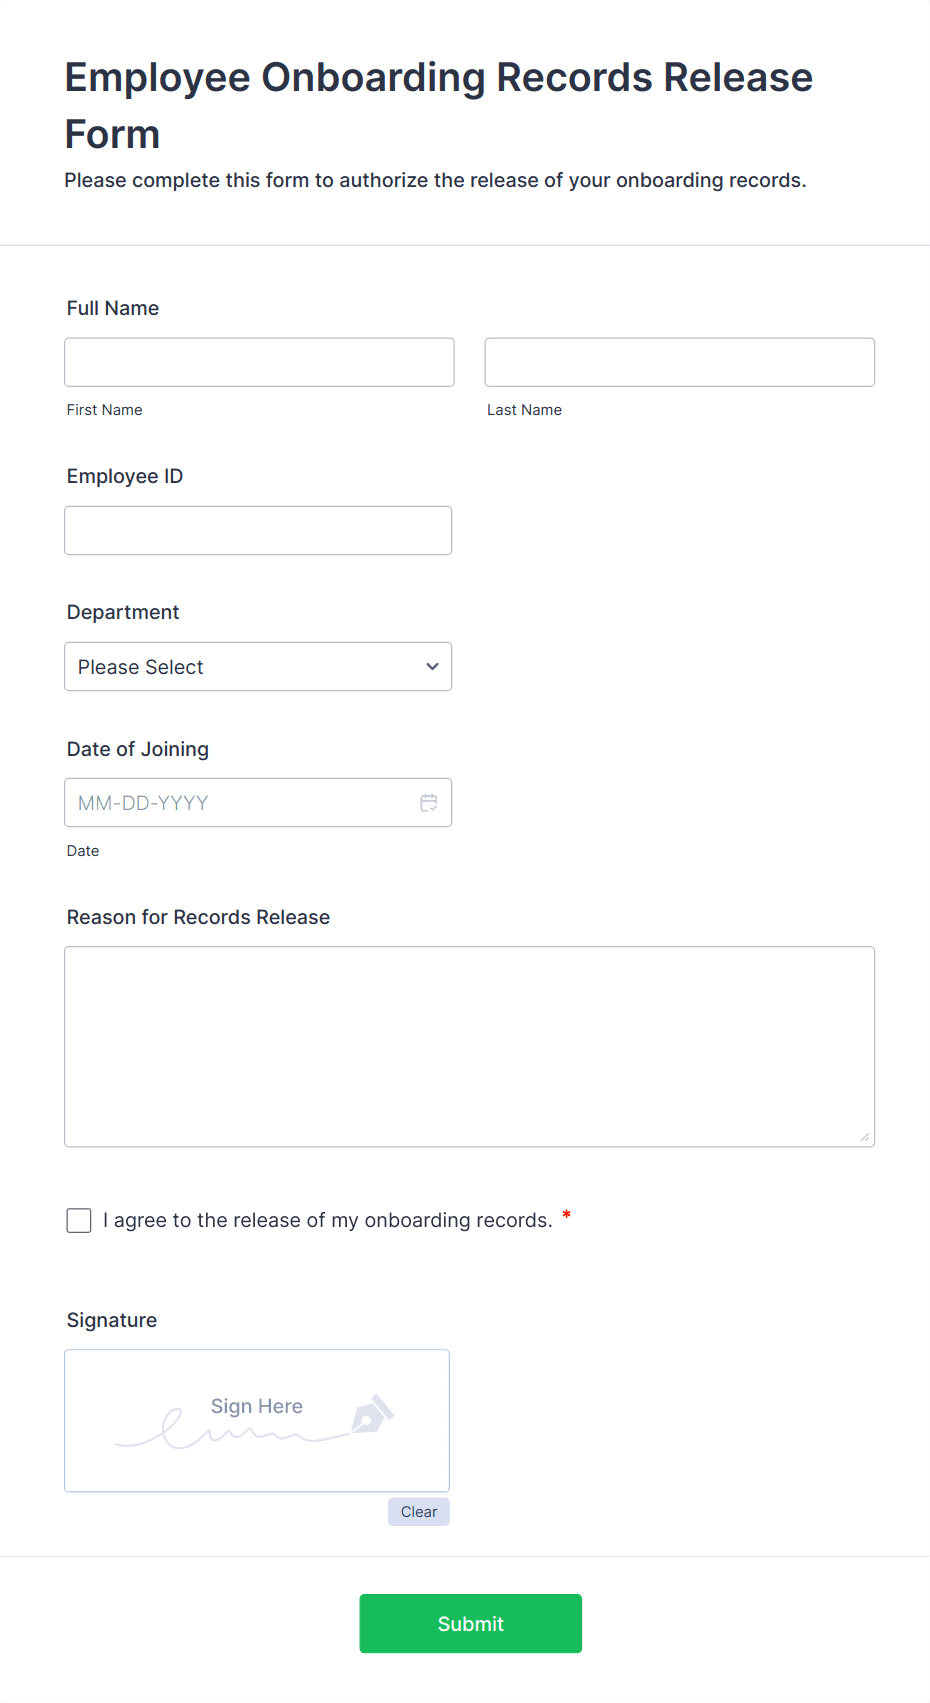Expand the Department dropdown chevron arrow
The height and width of the screenshot is (1703, 930).
point(431,666)
